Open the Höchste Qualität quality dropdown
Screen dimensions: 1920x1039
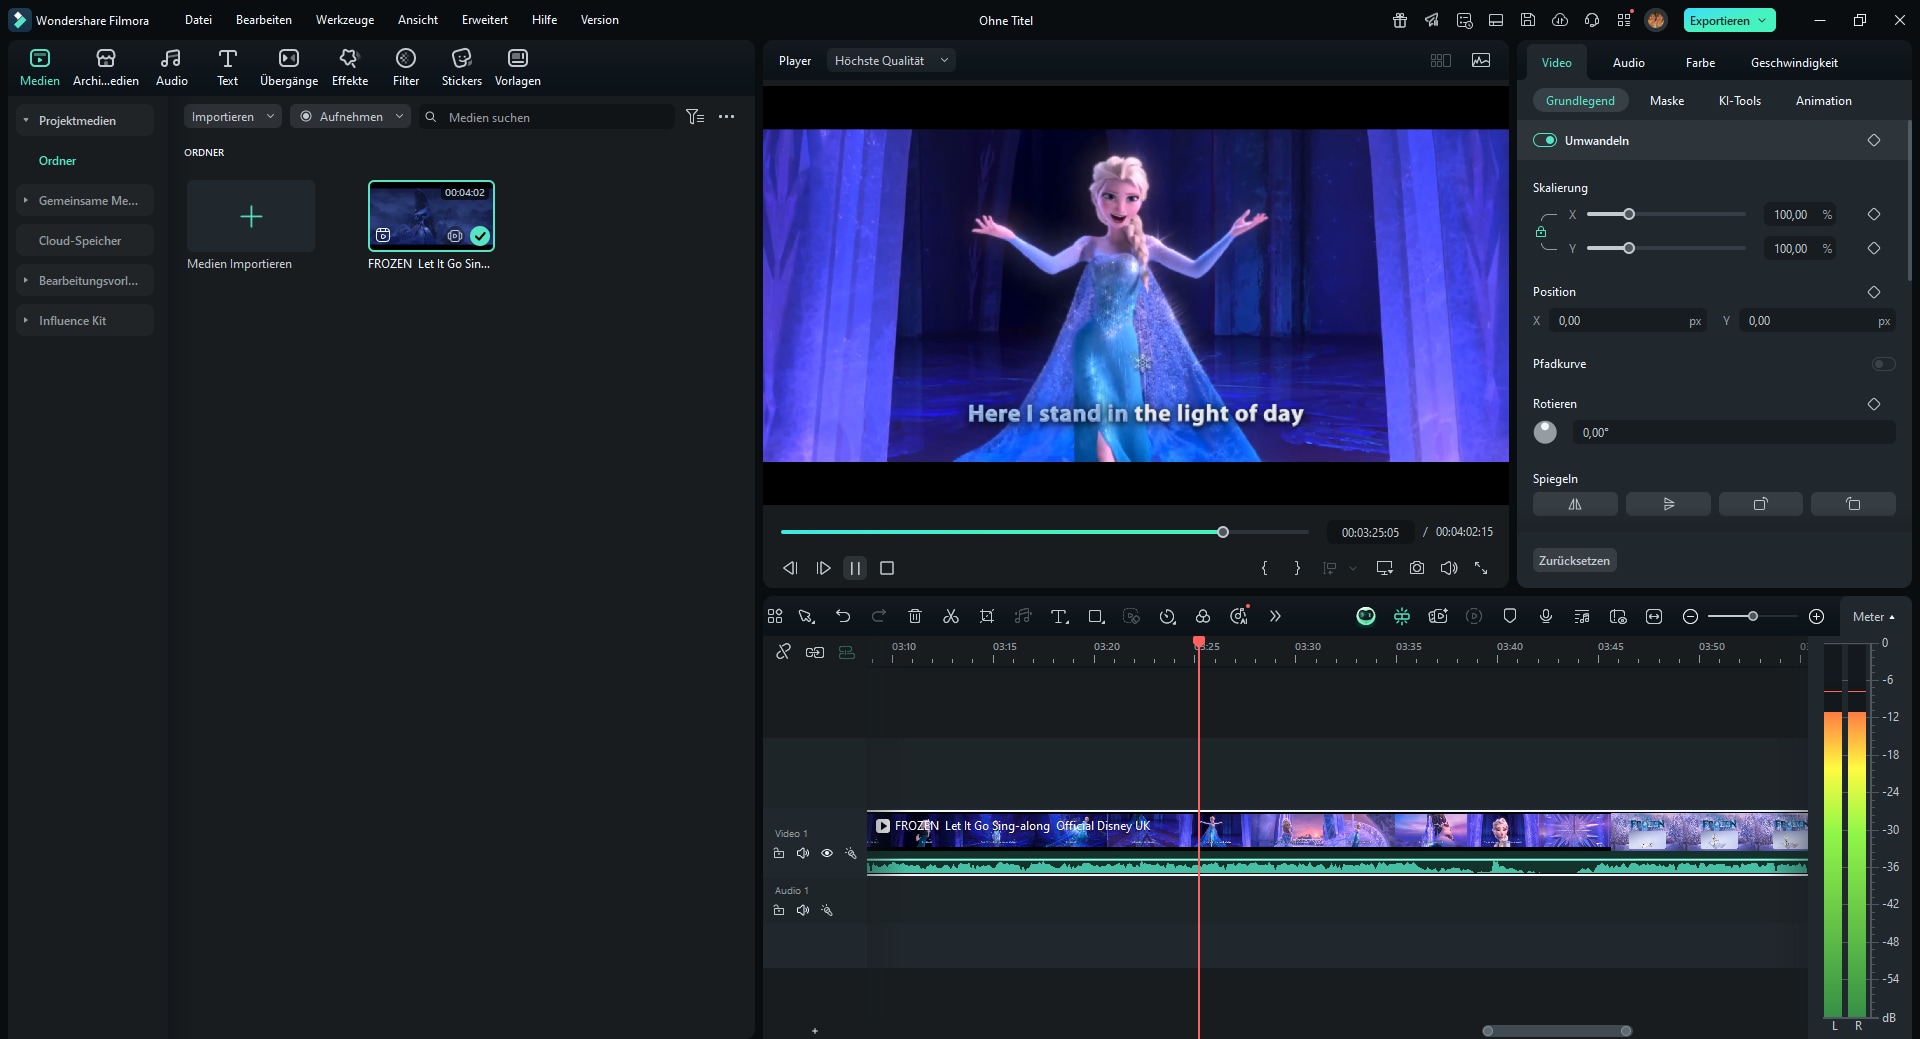890,61
